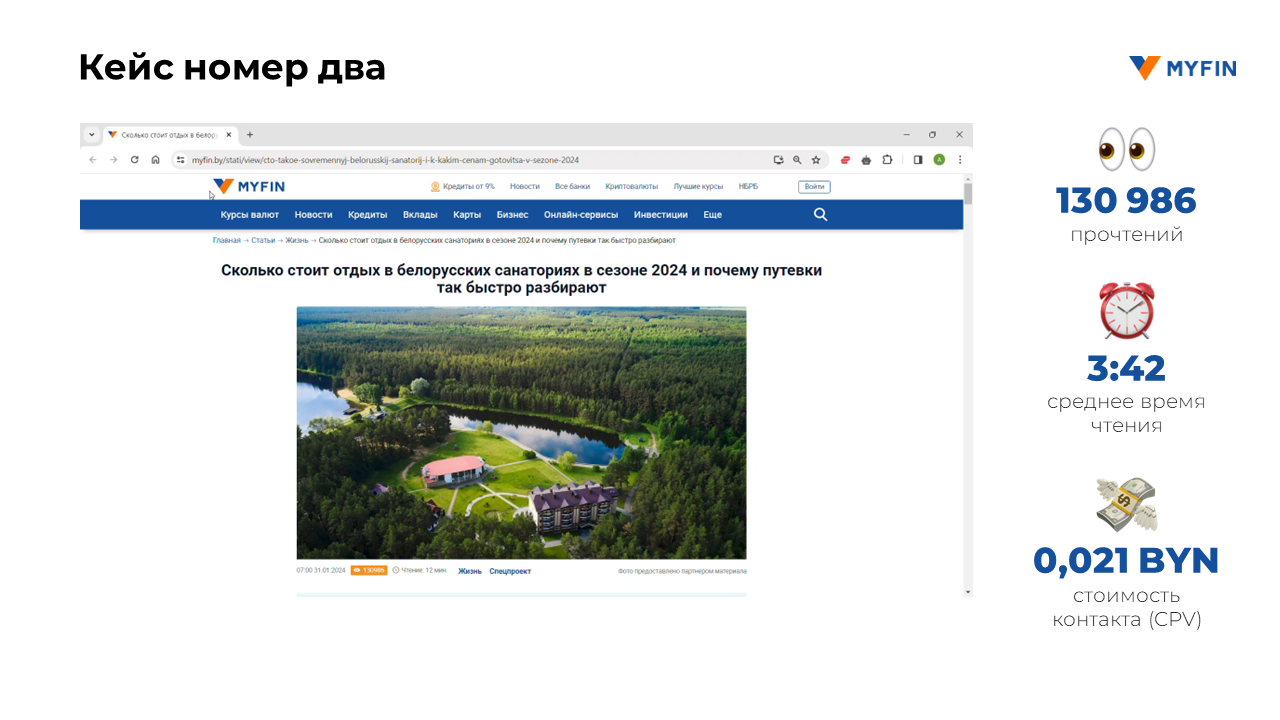Open a new browser tab
The width and height of the screenshot is (1280, 720).
(x=250, y=135)
